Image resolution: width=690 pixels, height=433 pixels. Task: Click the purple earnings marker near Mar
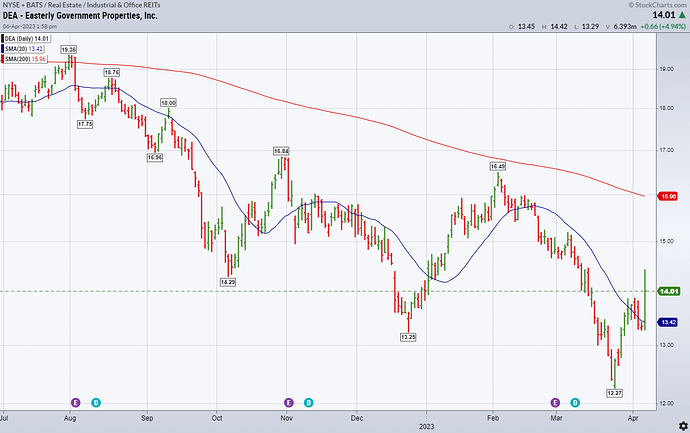point(555,402)
